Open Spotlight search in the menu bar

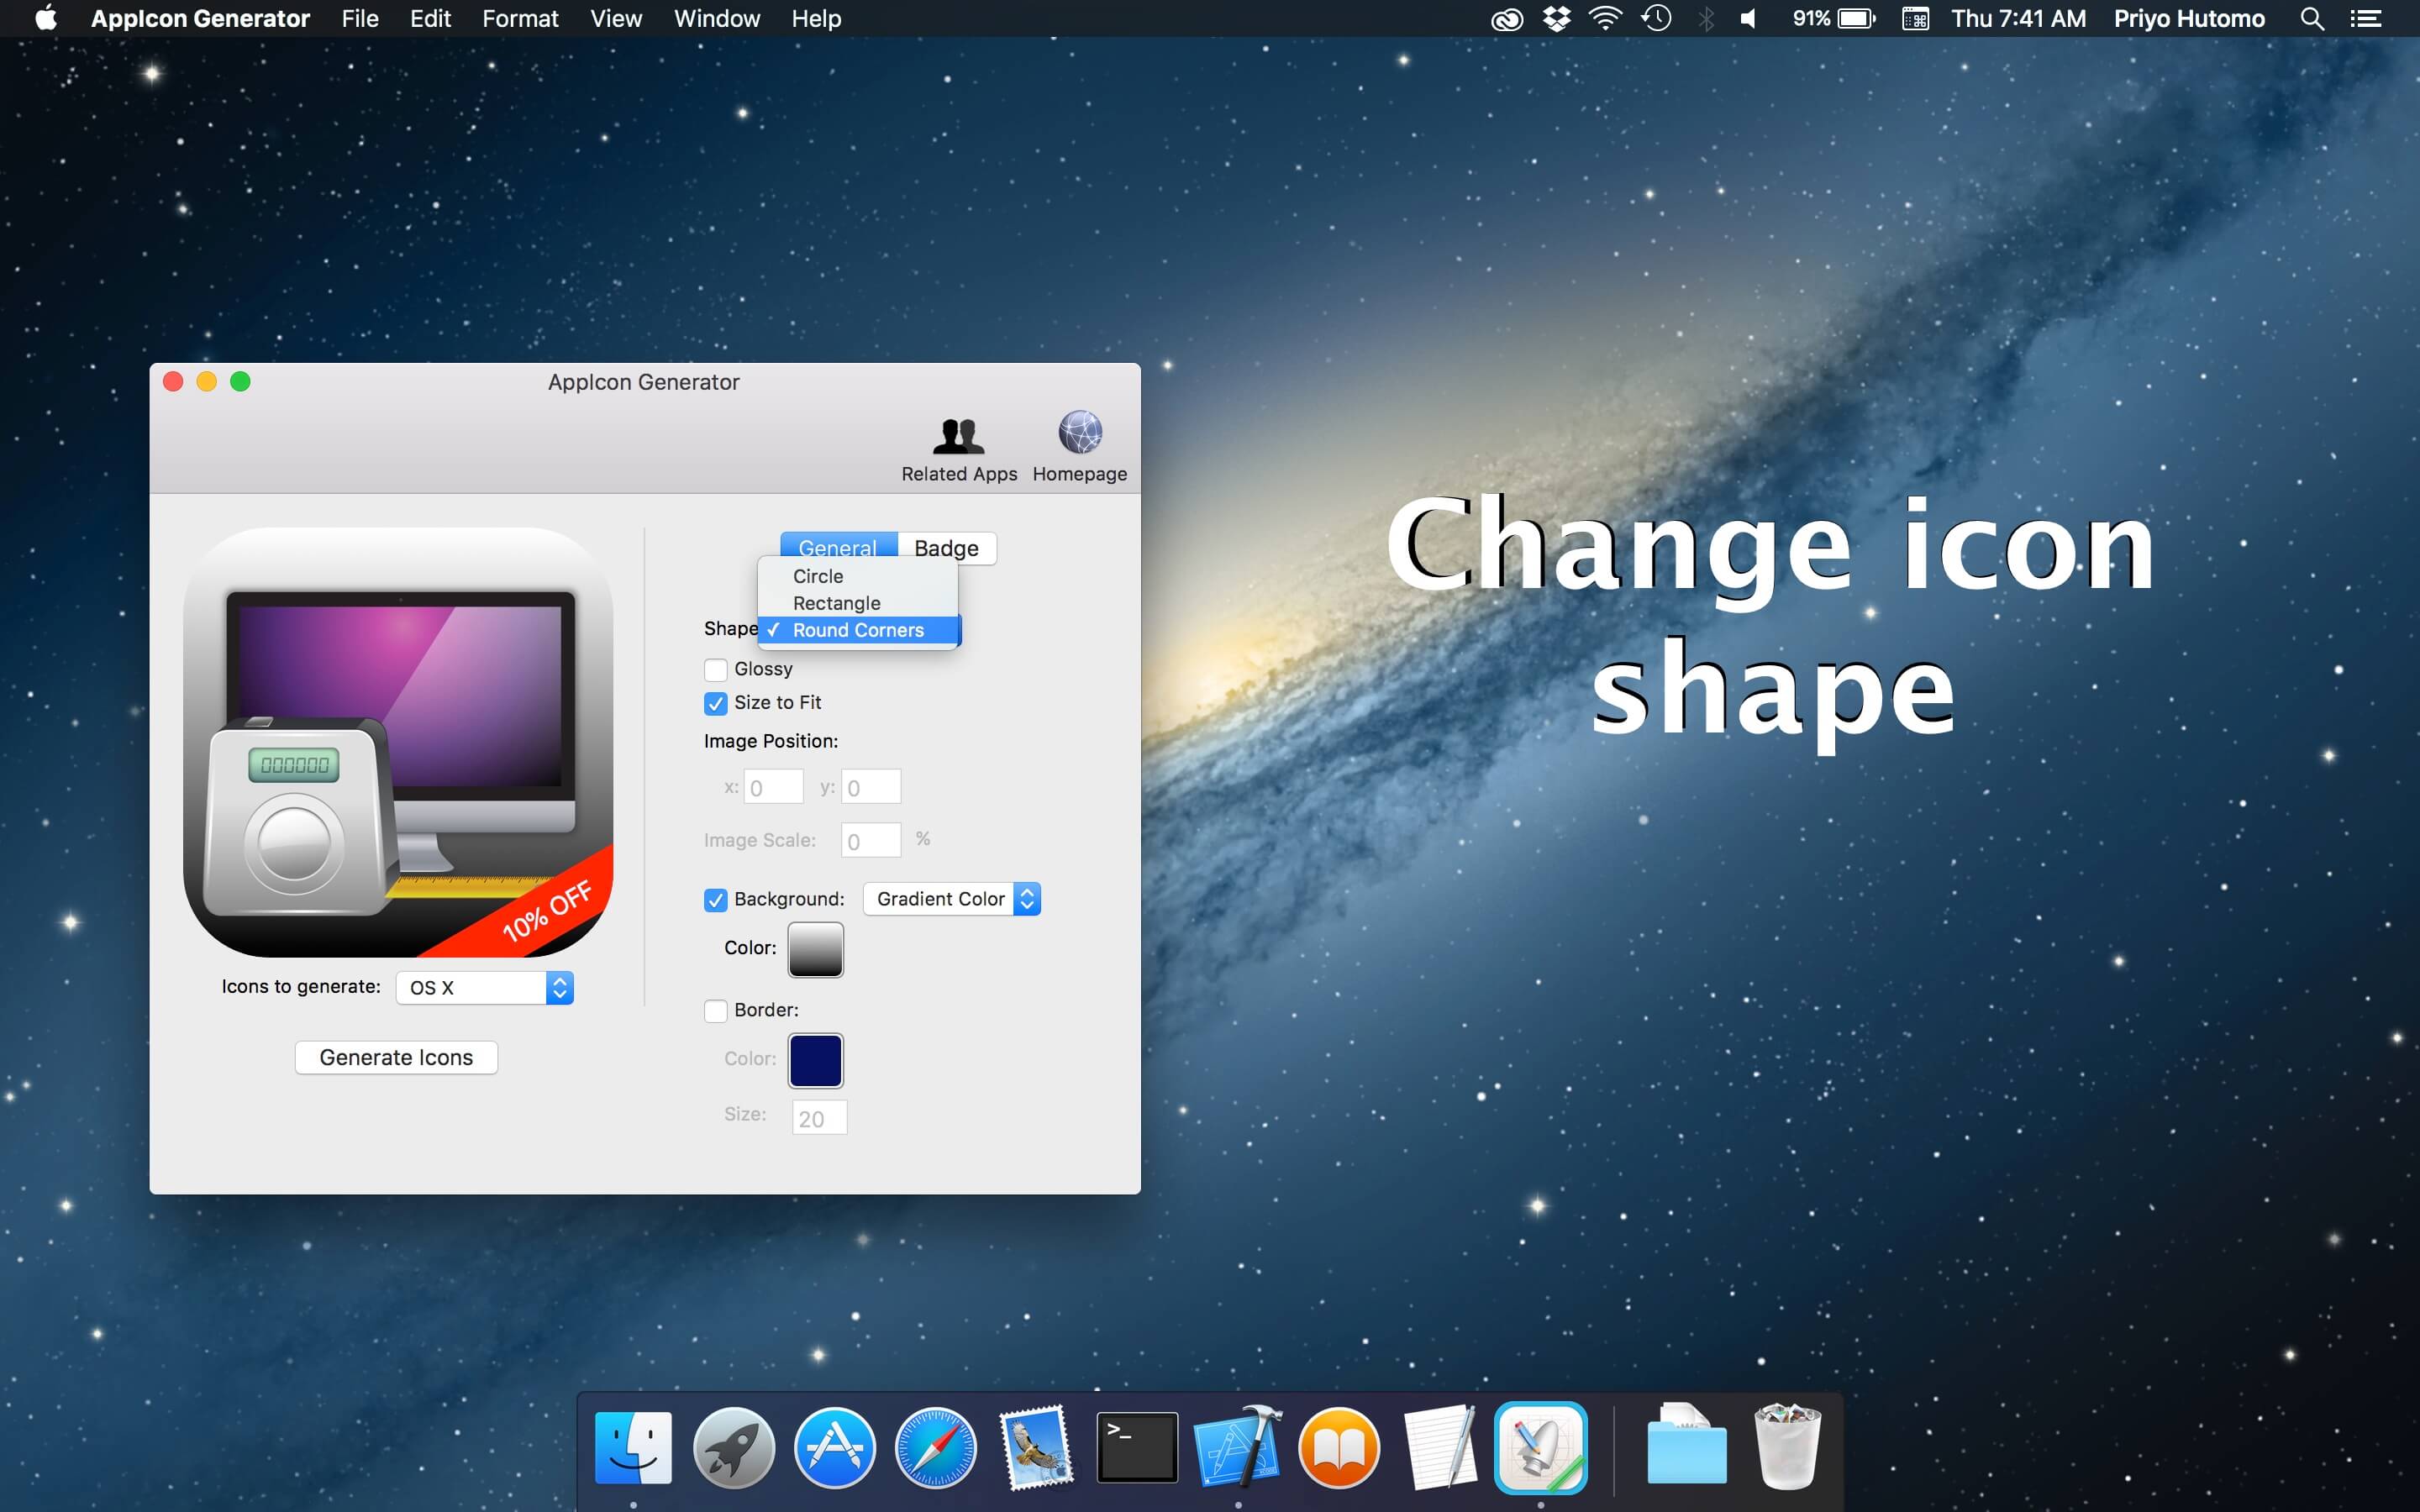[2312, 18]
